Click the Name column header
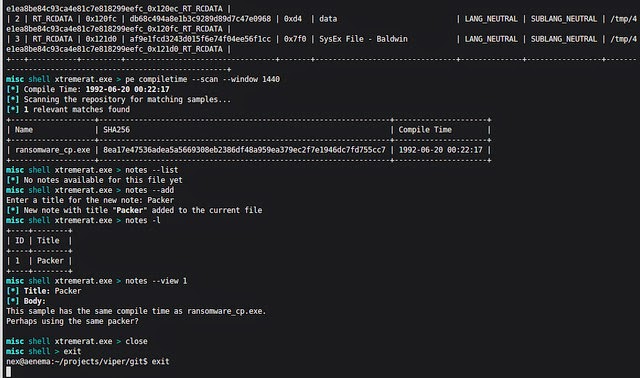The image size is (640, 378). 24,130
